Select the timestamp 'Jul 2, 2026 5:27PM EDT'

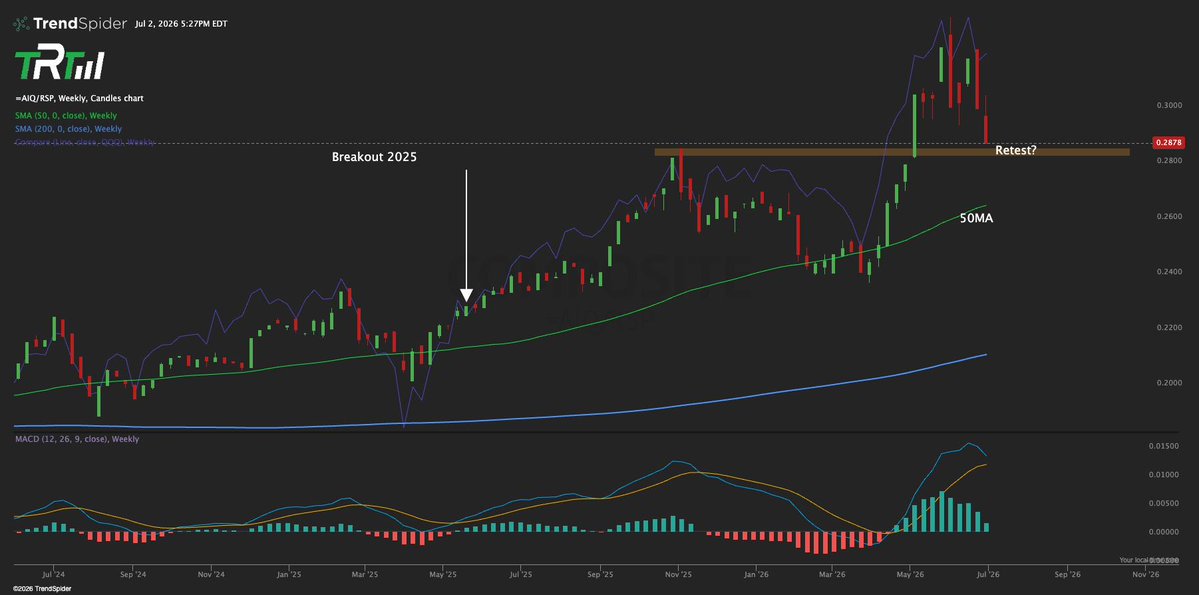[181, 24]
